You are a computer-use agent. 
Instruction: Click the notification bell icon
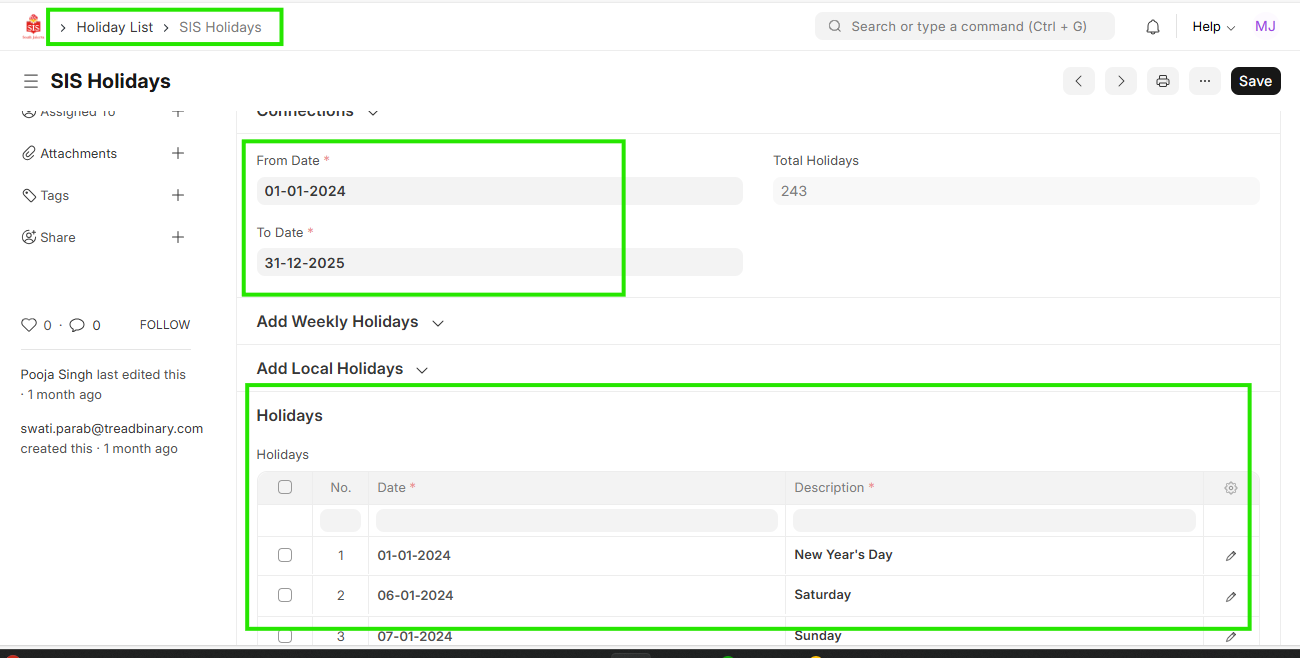pos(1152,27)
